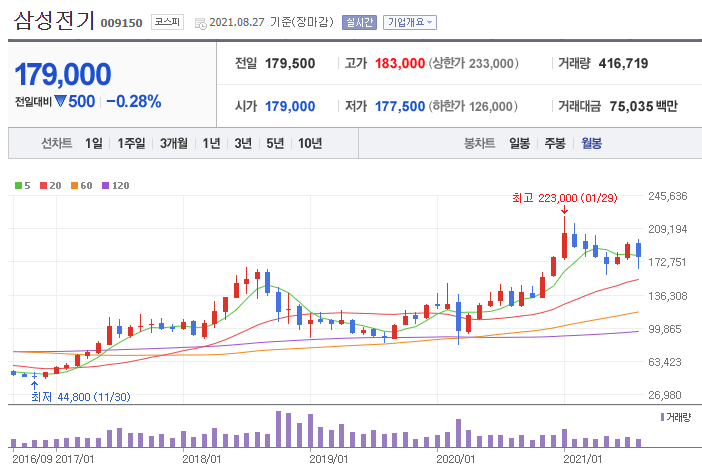Image resolution: width=702 pixels, height=473 pixels.
Task: Switch to the 주봉 candle chart
Action: pyautogui.click(x=555, y=143)
